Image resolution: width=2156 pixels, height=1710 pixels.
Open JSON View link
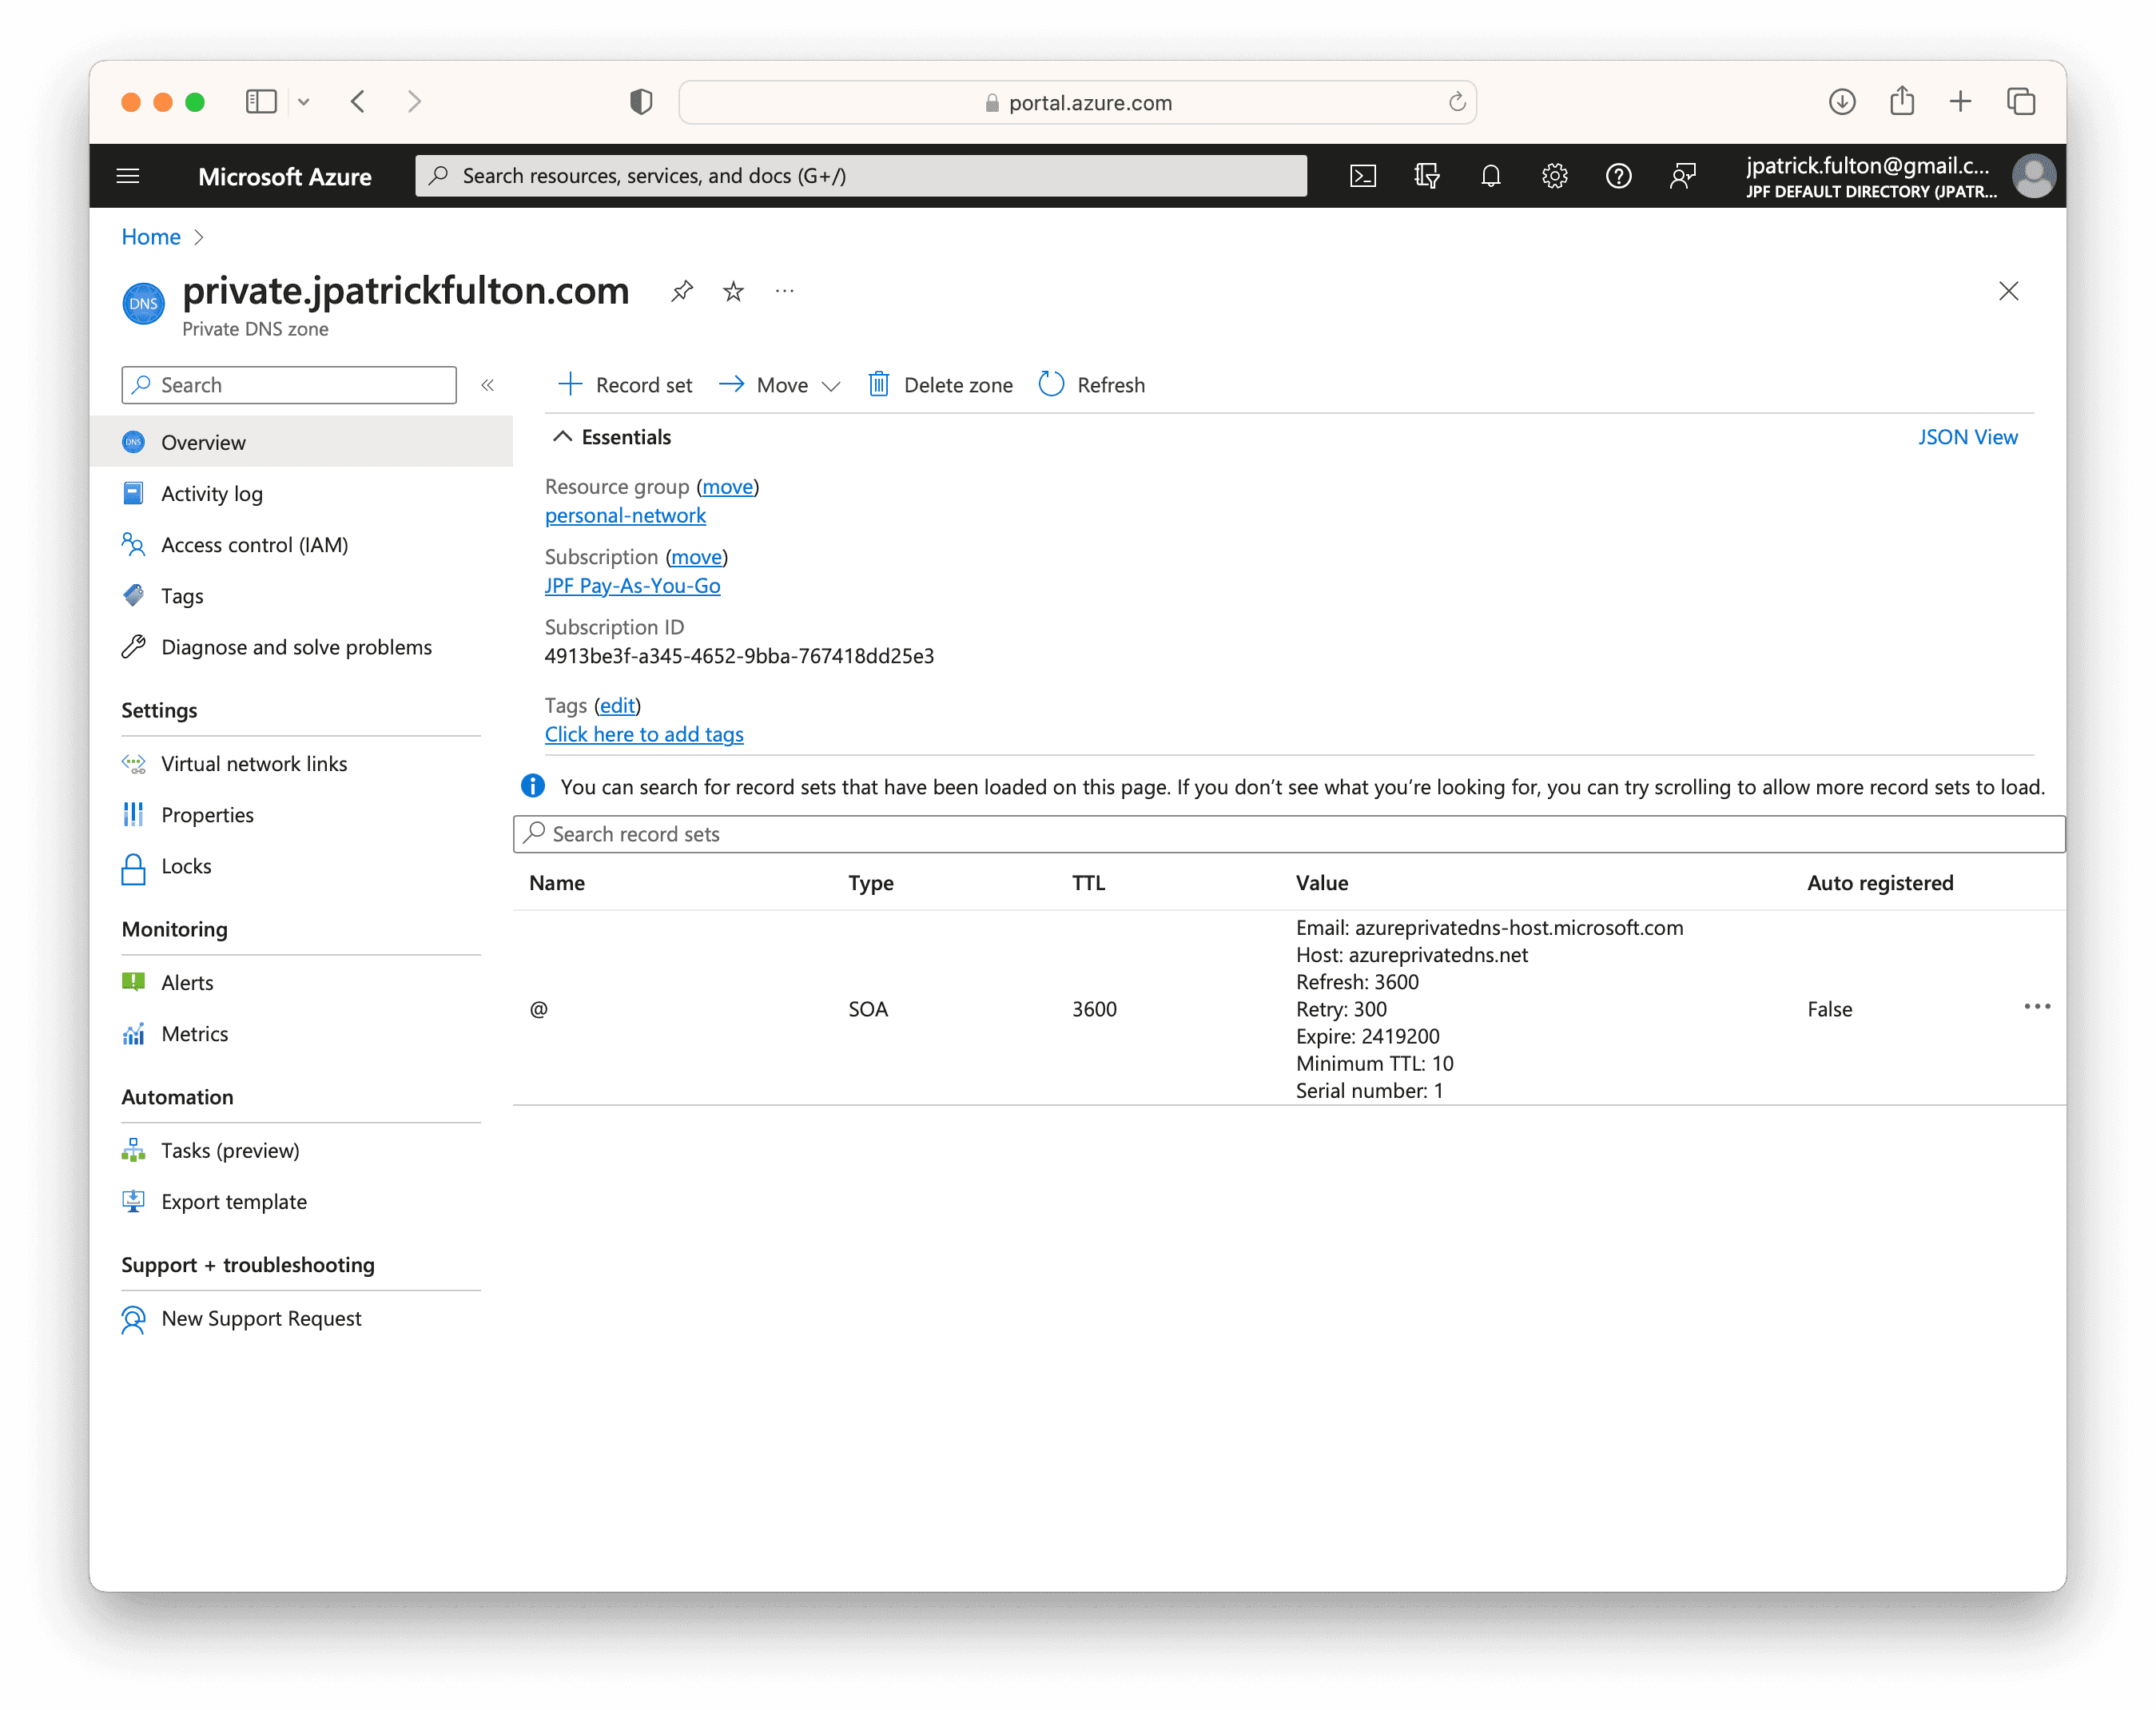click(1967, 437)
